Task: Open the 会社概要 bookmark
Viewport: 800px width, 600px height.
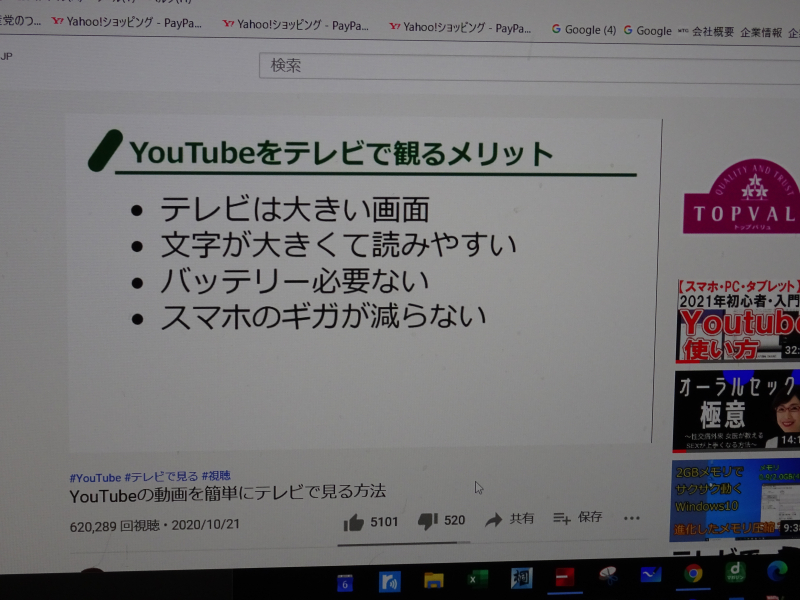Action: pyautogui.click(x=706, y=32)
